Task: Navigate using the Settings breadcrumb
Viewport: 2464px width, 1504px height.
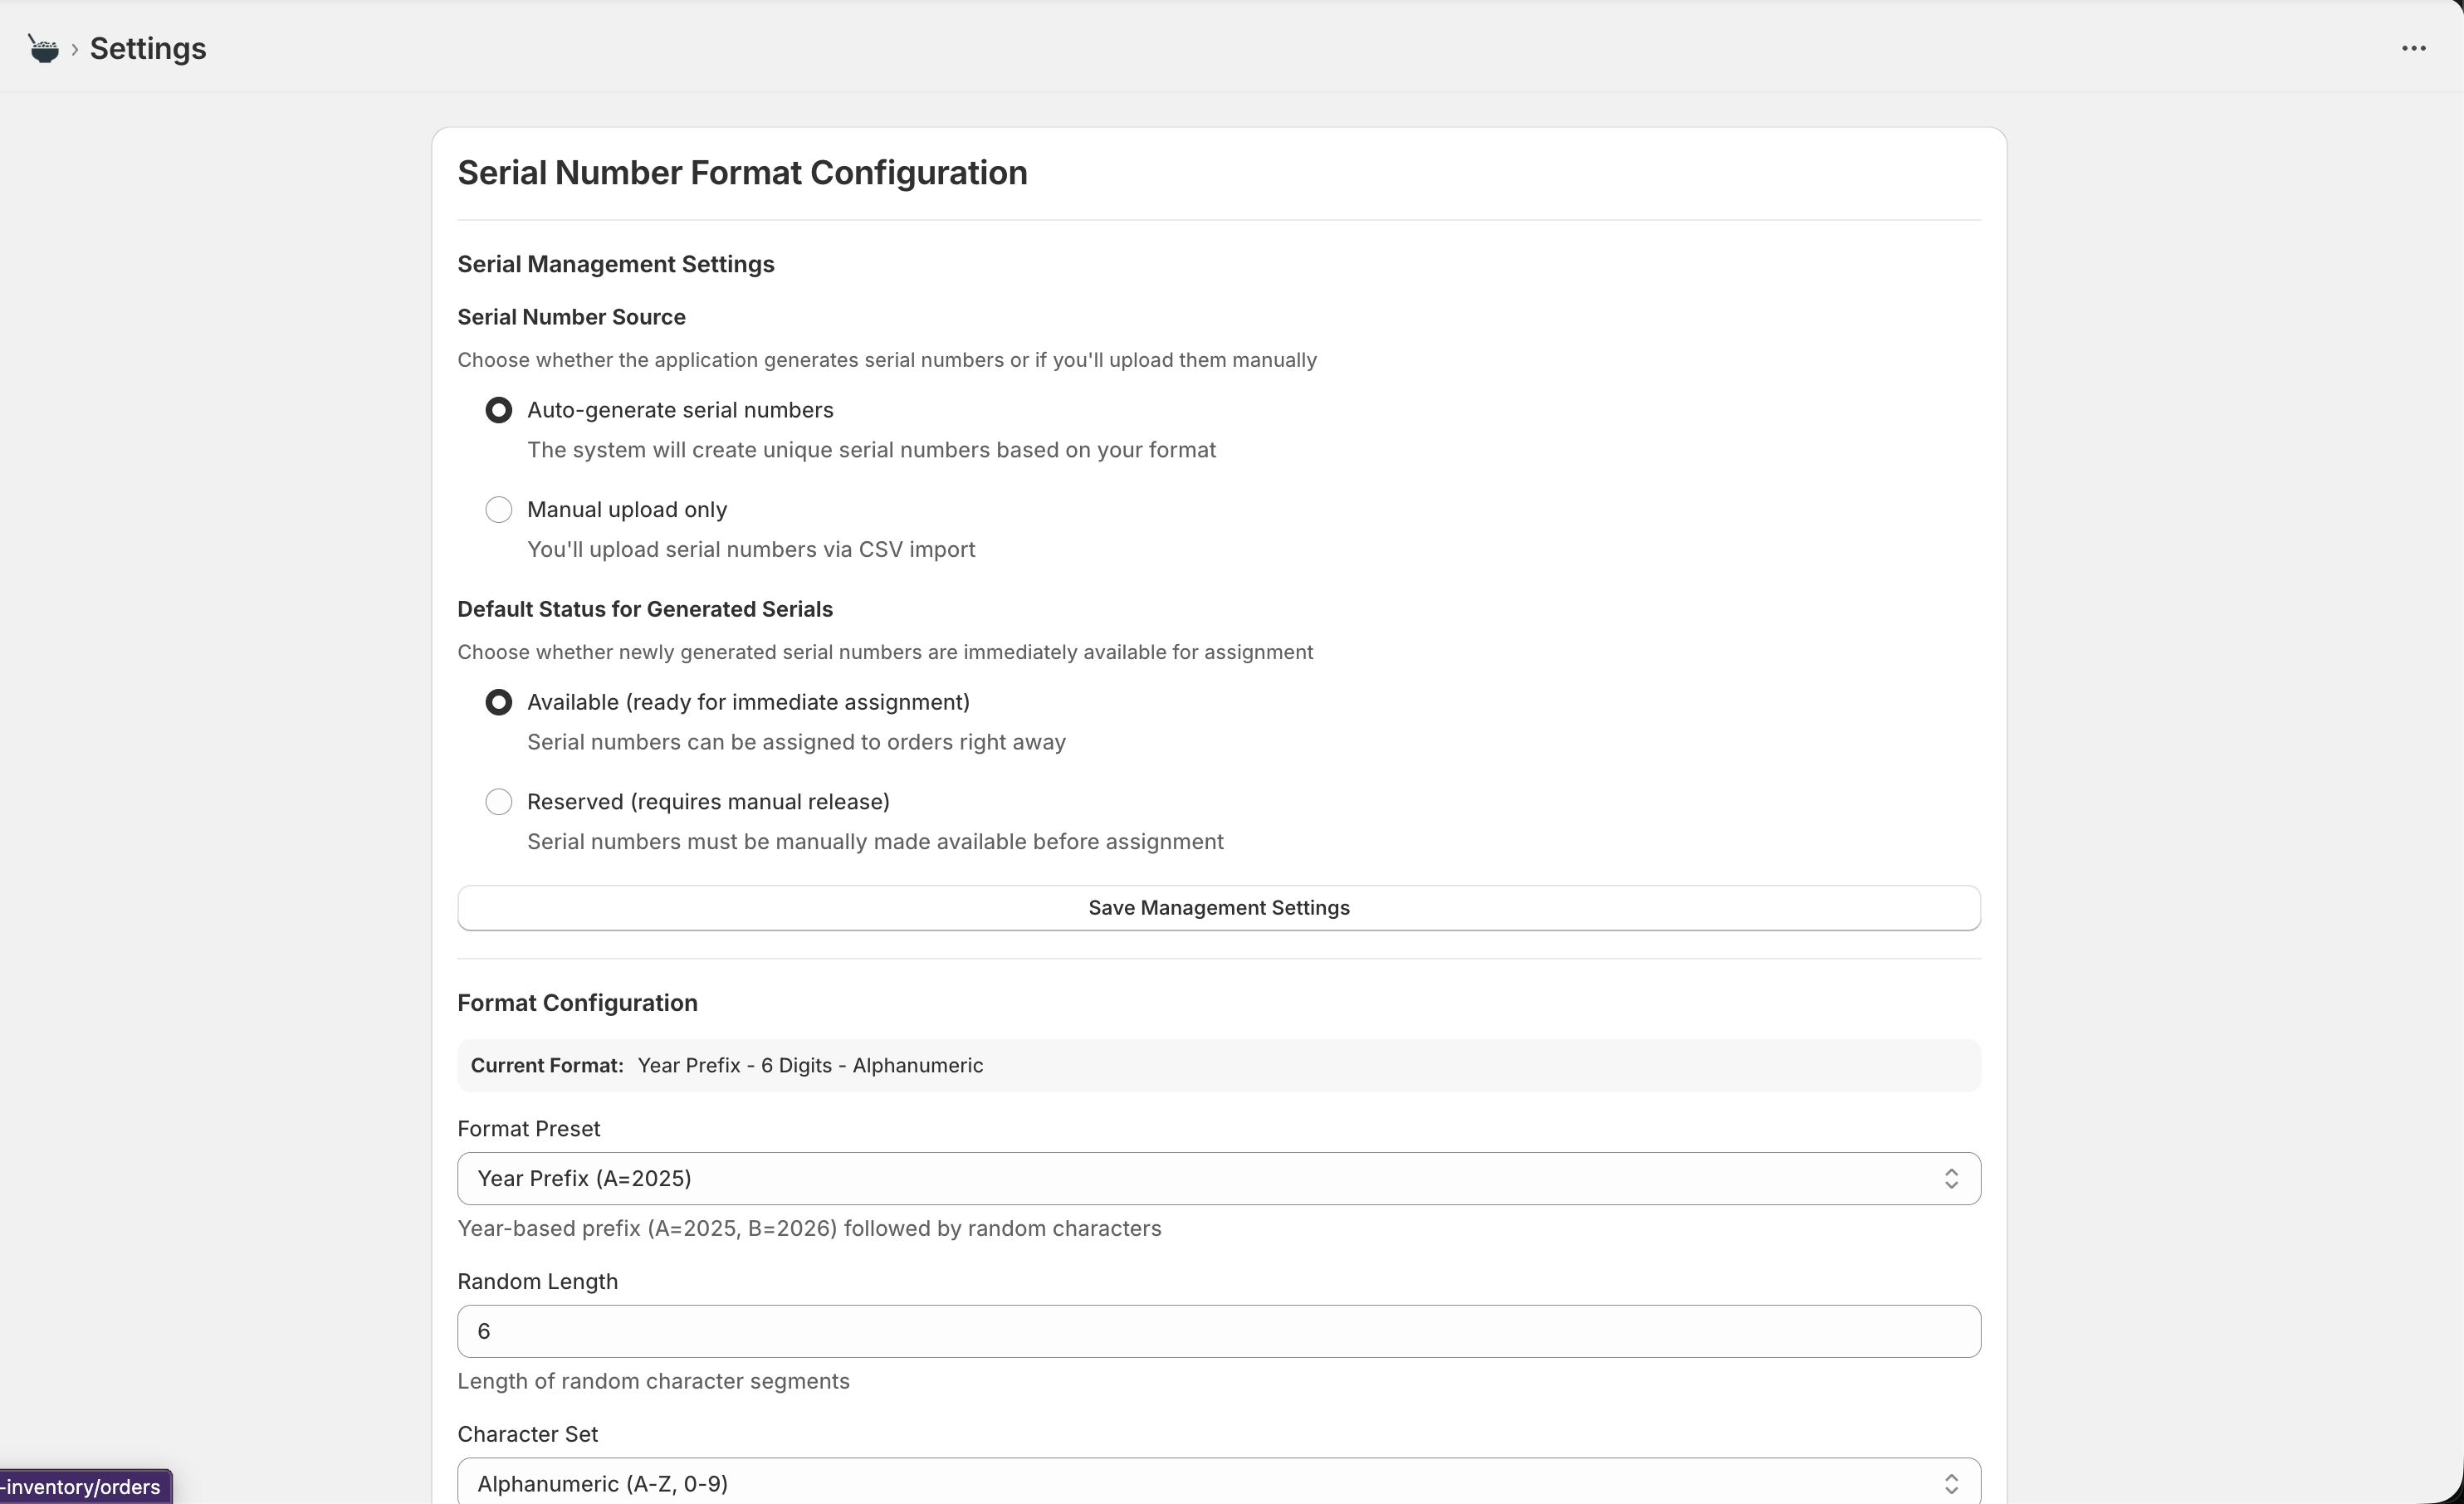Action: coord(147,48)
